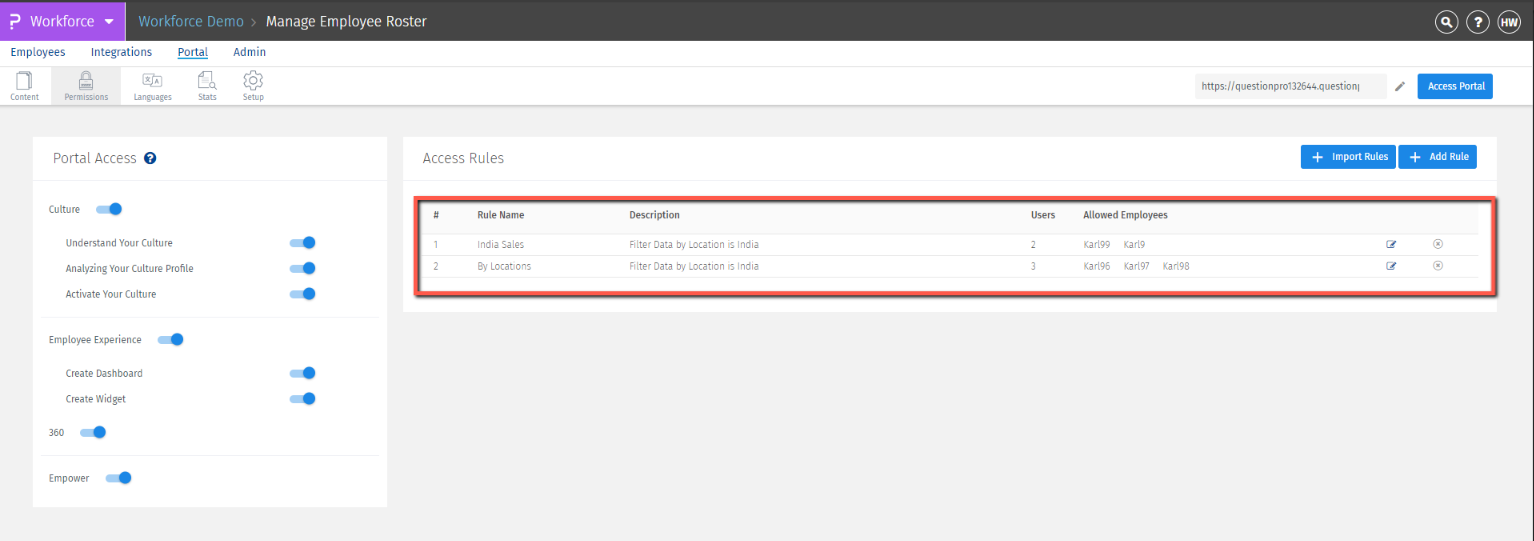Click the Users column header
Viewport: 1534px width, 541px height.
(1043, 215)
